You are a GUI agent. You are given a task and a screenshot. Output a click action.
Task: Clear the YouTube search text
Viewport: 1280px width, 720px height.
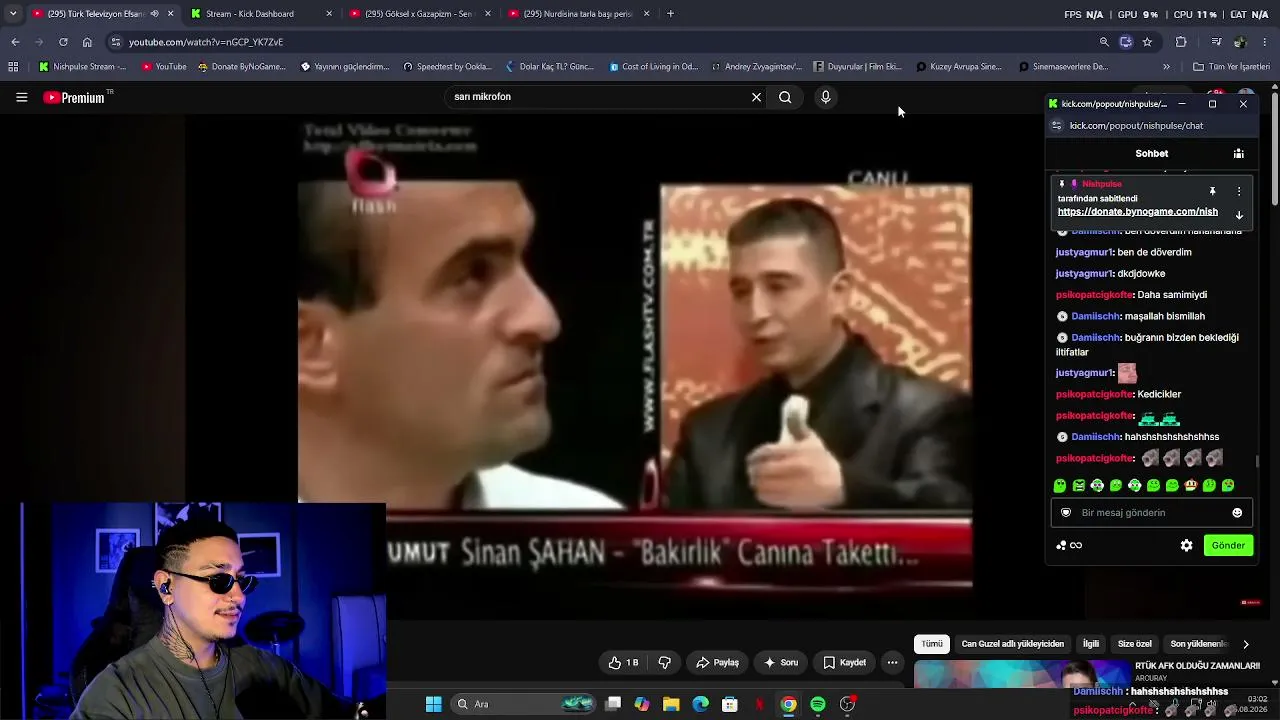click(x=756, y=97)
